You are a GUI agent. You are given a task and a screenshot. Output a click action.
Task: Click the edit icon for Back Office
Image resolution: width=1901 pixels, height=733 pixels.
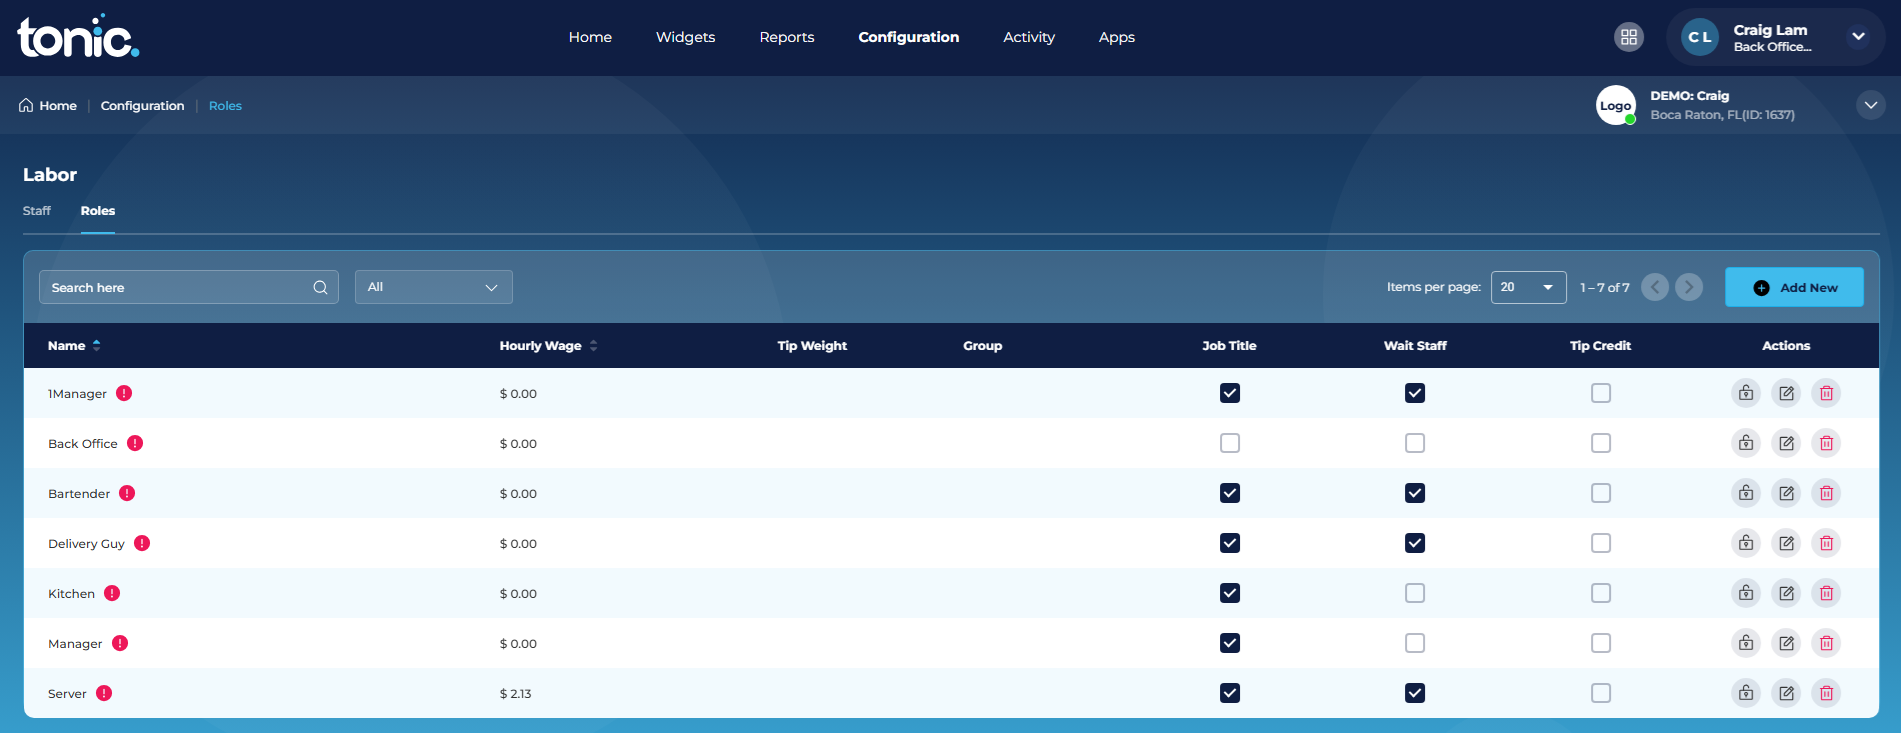(x=1786, y=443)
